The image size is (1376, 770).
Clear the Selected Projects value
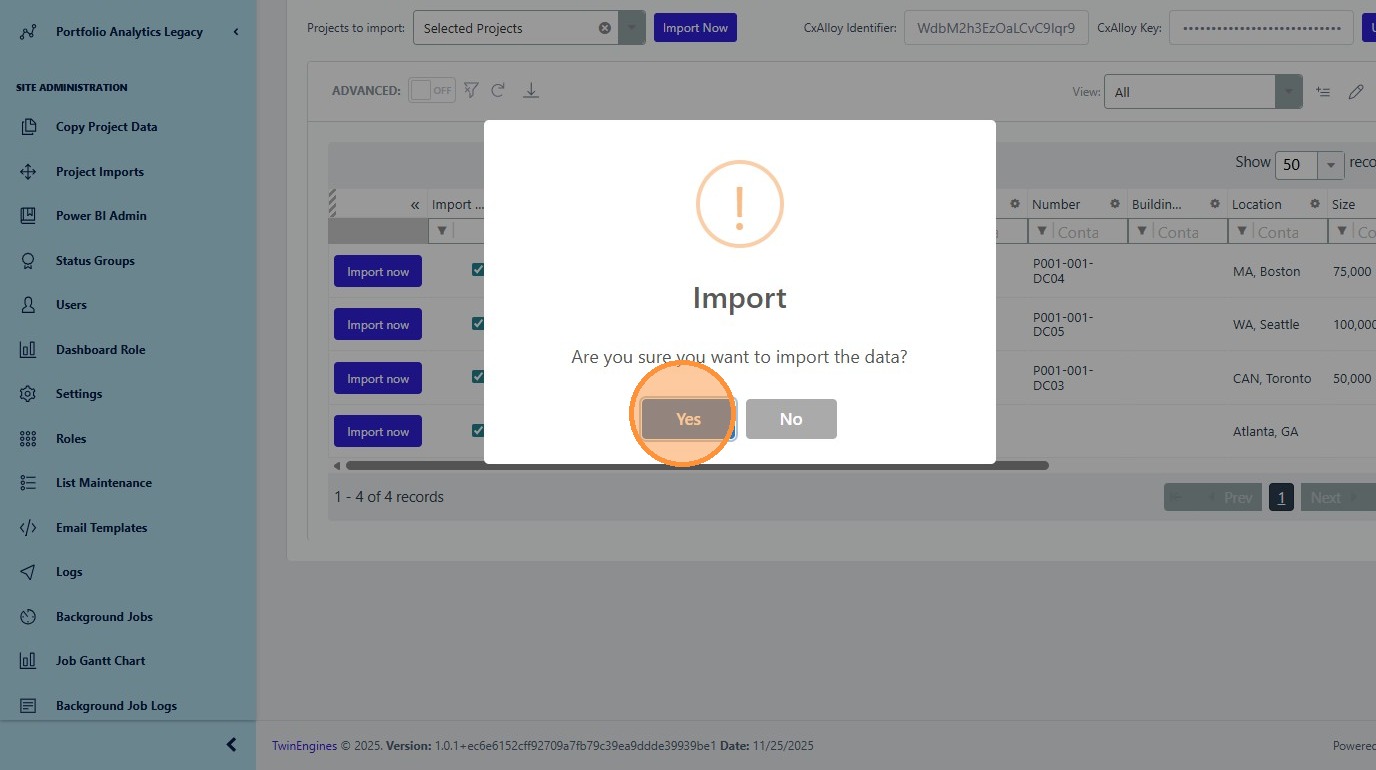[605, 28]
